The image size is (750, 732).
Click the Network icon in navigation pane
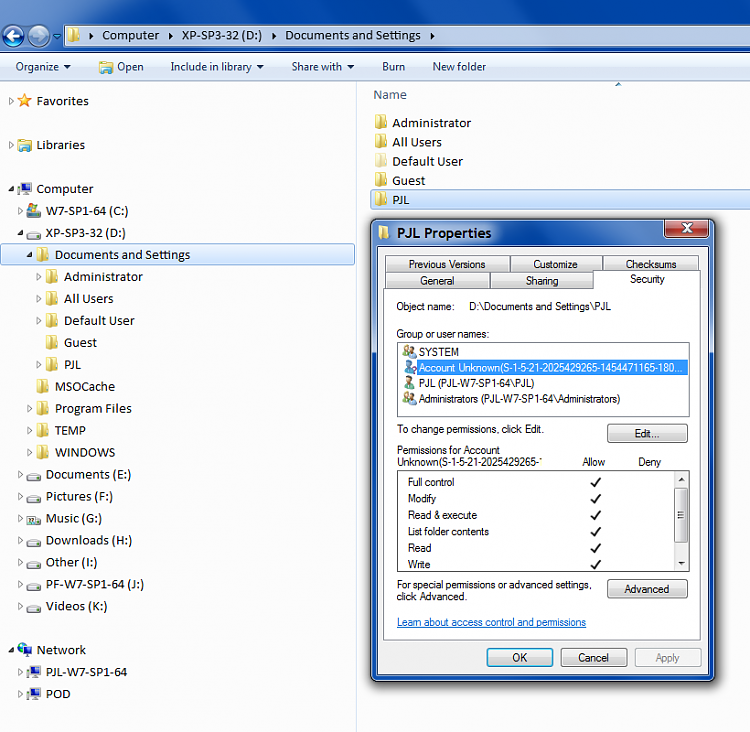click(25, 650)
